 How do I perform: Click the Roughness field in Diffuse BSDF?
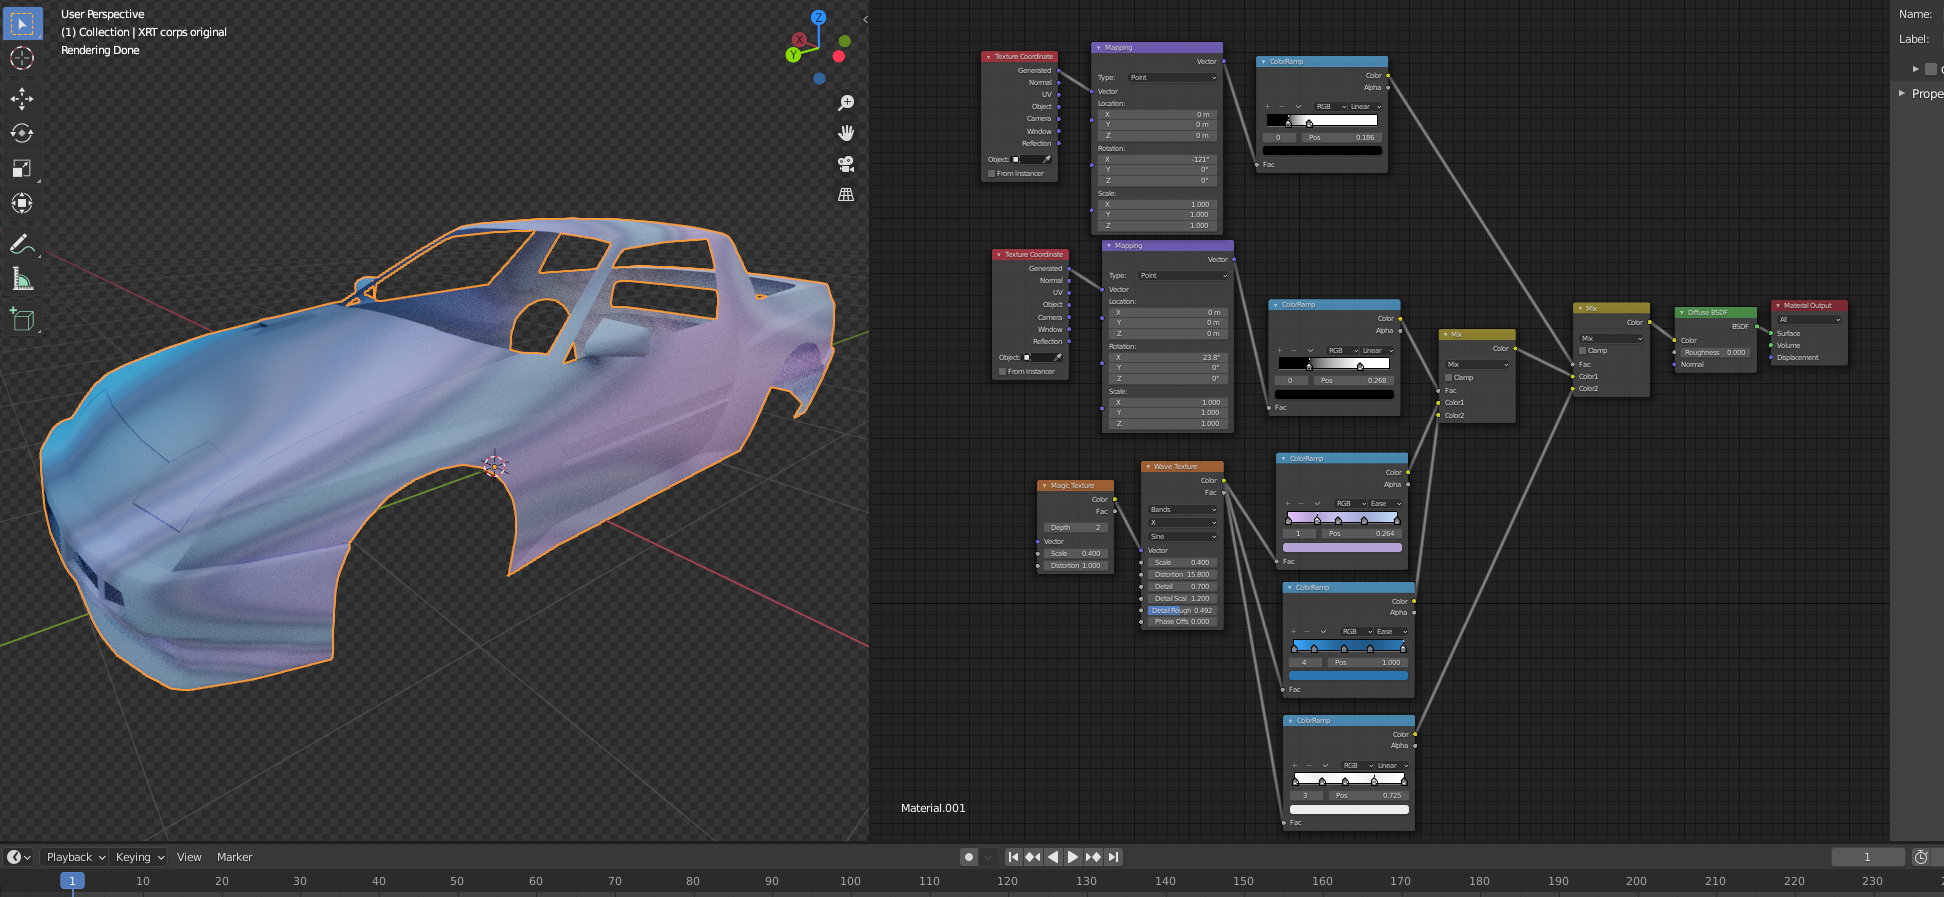pos(1714,353)
